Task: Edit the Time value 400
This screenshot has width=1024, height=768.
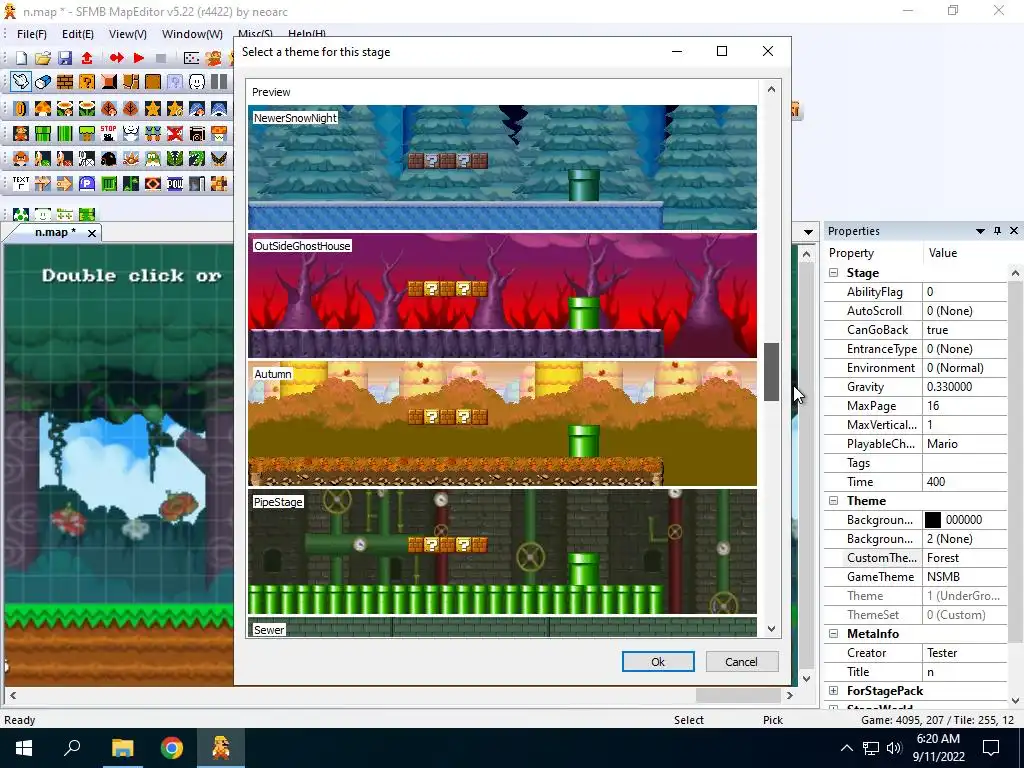Action: coord(965,482)
